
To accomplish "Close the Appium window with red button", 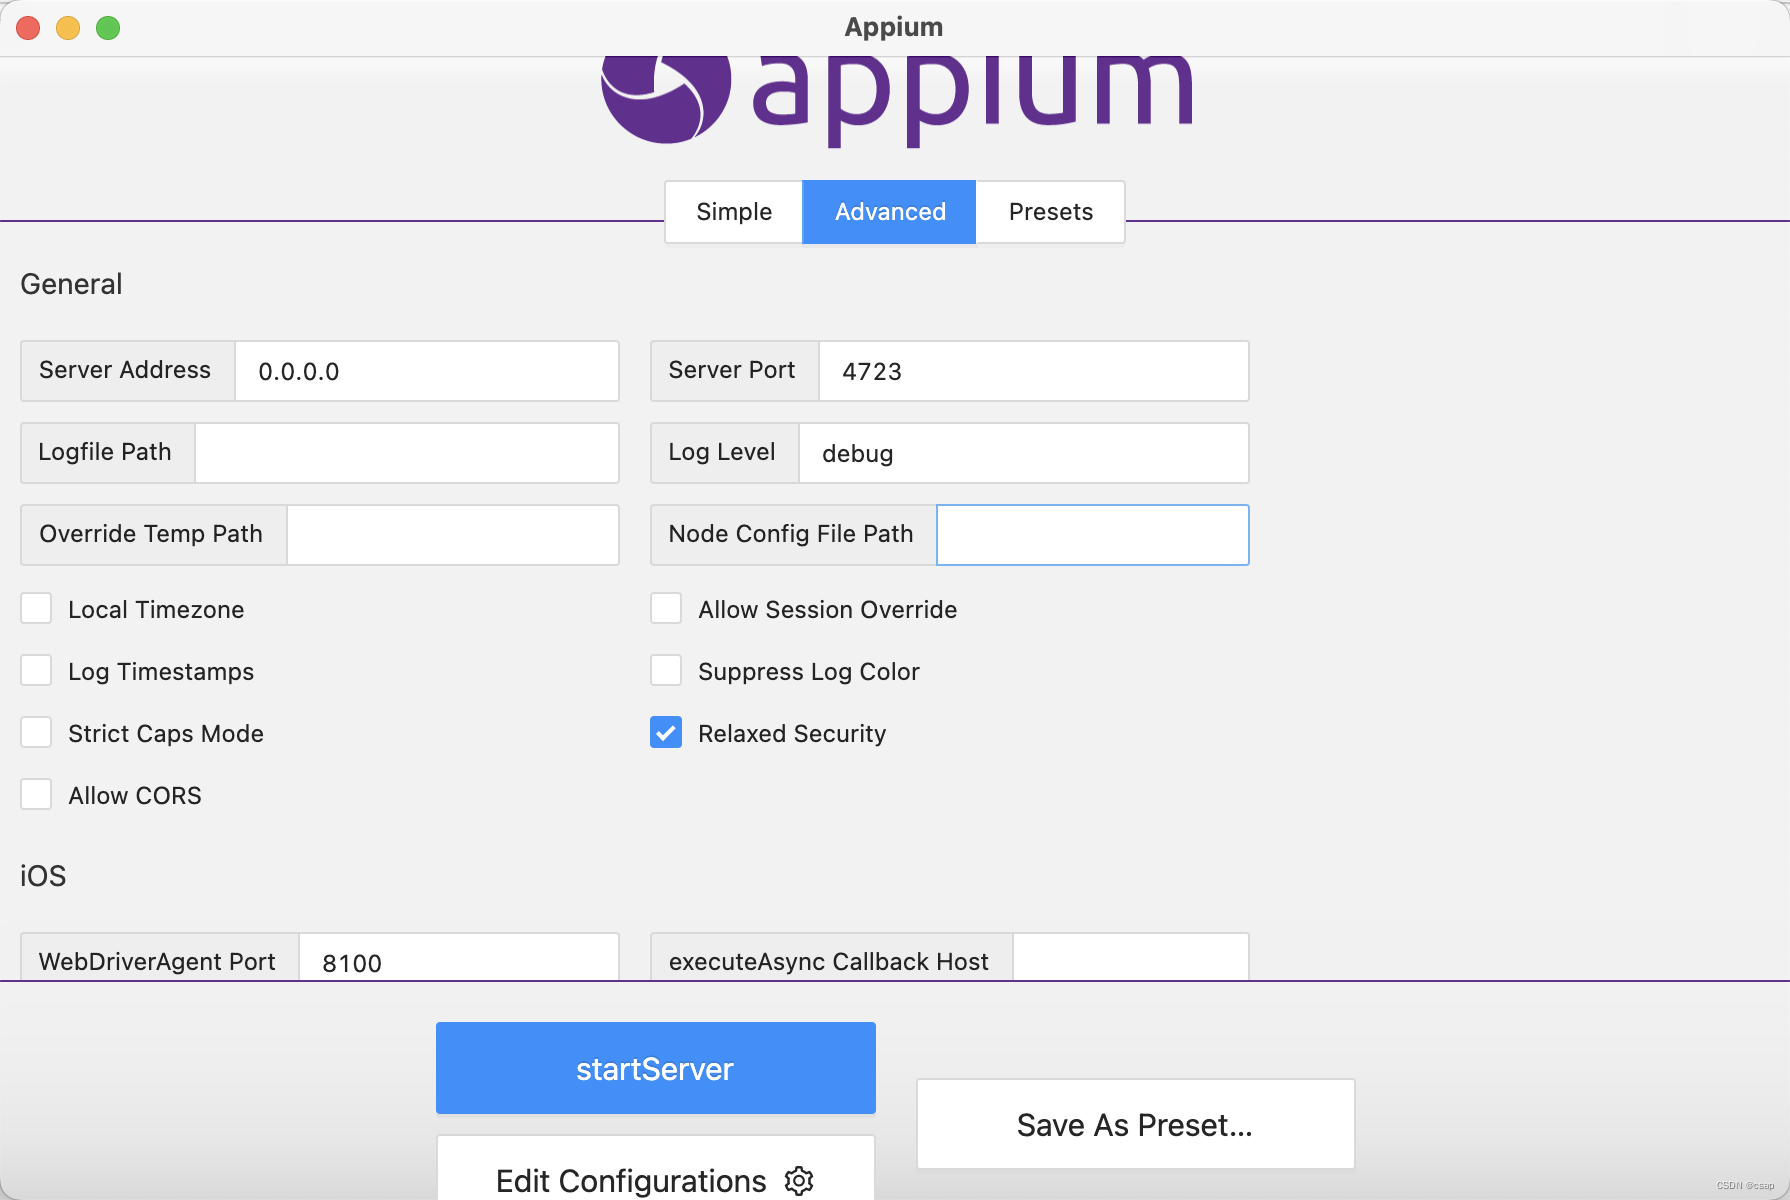I will (x=28, y=28).
